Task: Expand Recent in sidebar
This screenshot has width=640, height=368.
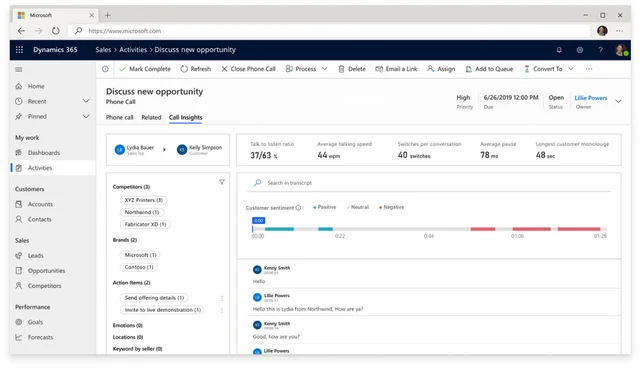Action: point(86,101)
